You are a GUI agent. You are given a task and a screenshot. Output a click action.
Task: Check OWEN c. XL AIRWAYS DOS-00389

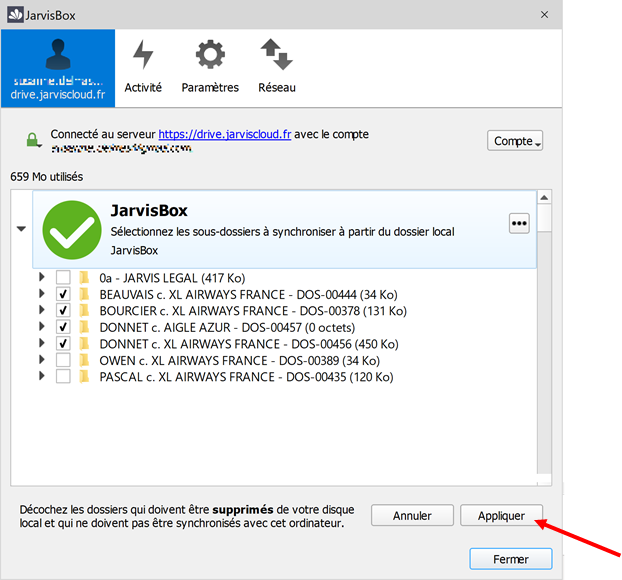click(63, 360)
